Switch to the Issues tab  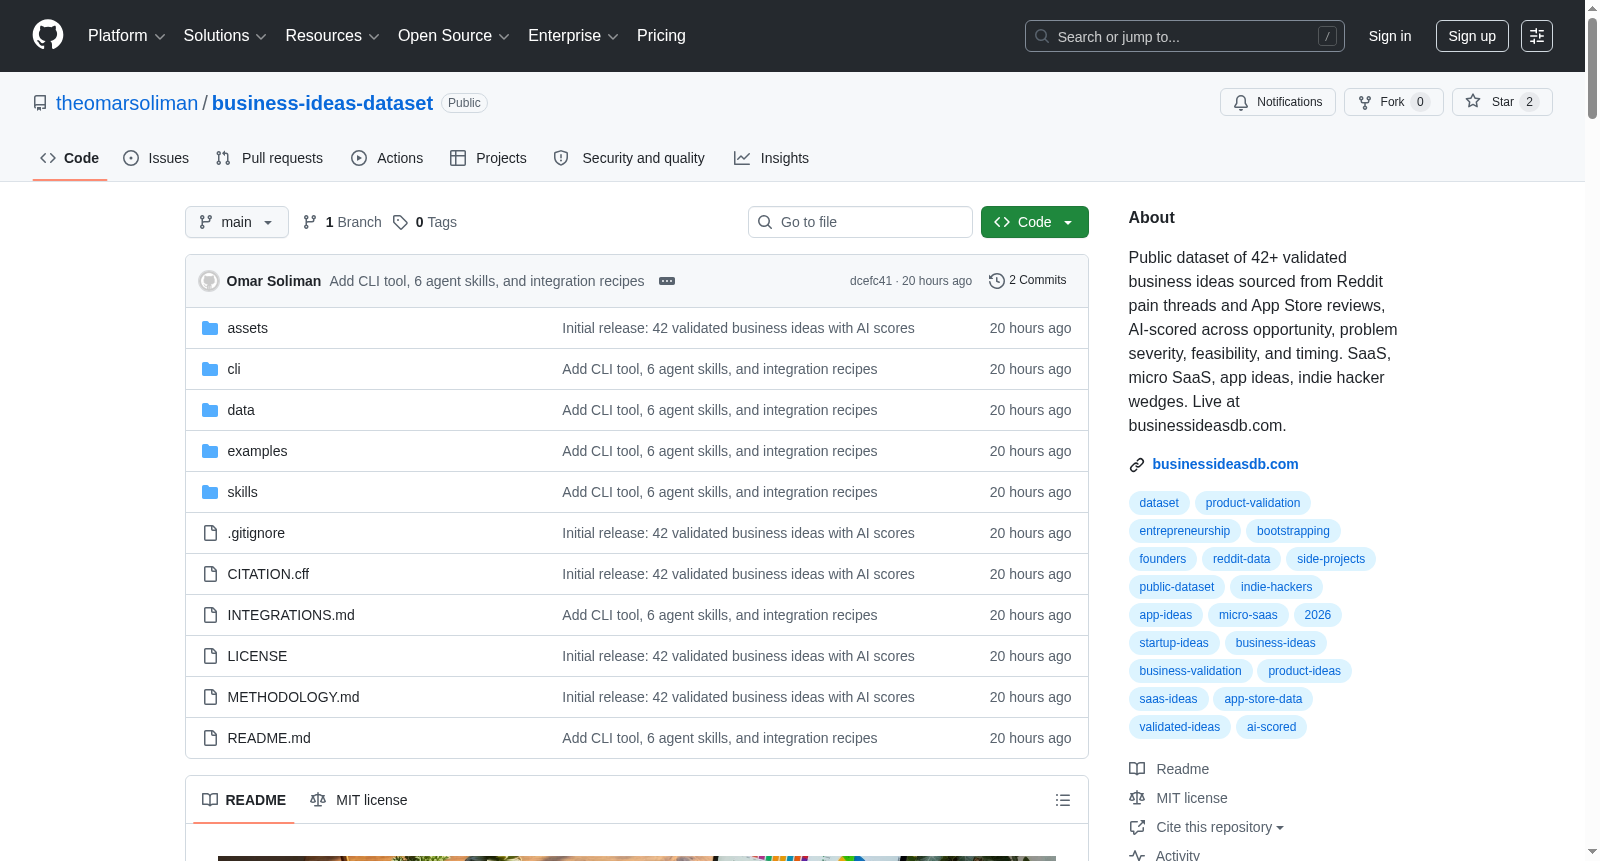click(156, 158)
